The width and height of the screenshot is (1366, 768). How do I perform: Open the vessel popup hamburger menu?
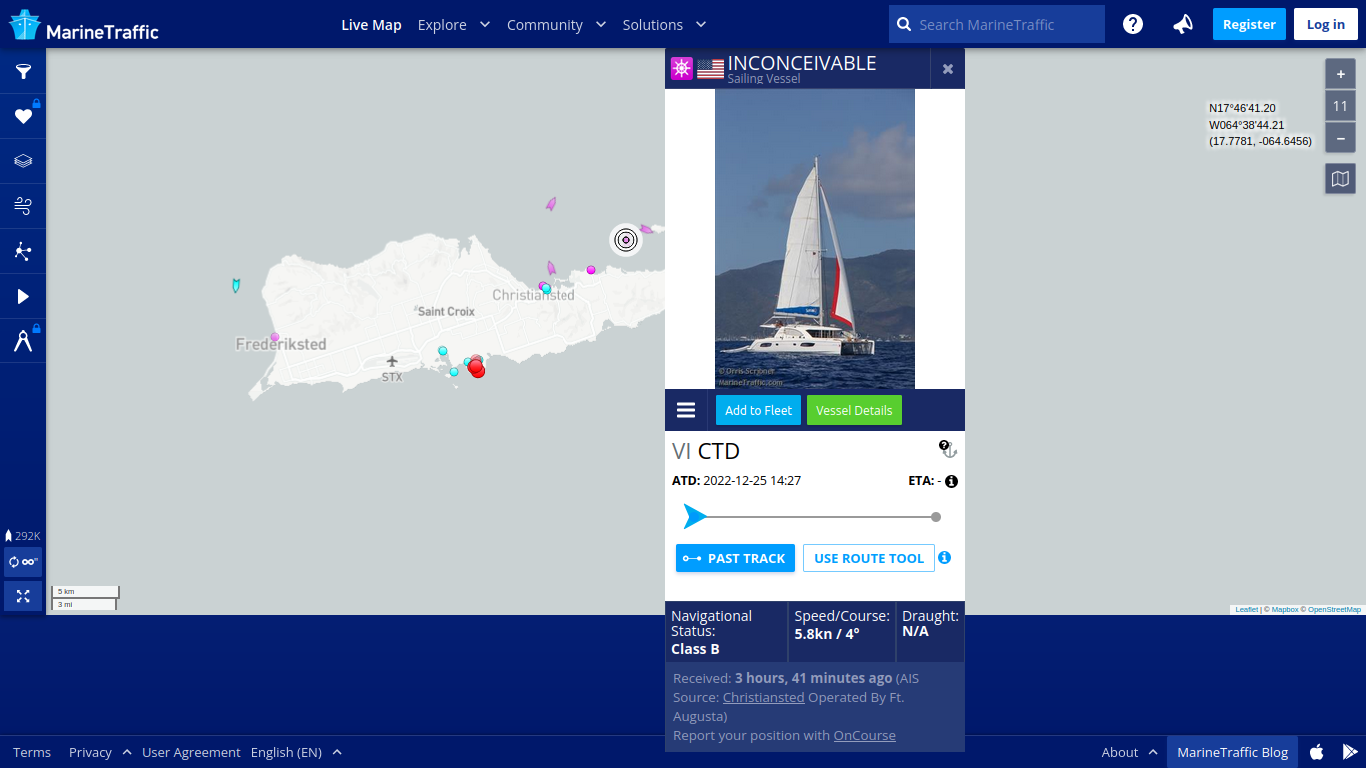pos(686,410)
